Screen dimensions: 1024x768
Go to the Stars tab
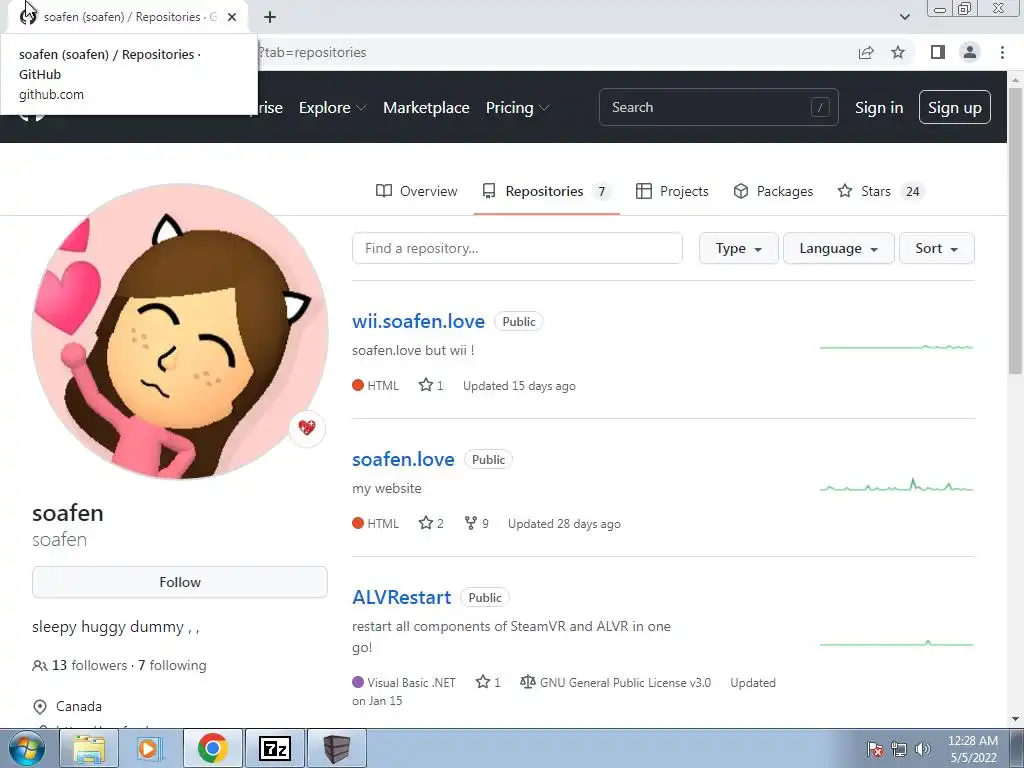pyautogui.click(x=880, y=191)
